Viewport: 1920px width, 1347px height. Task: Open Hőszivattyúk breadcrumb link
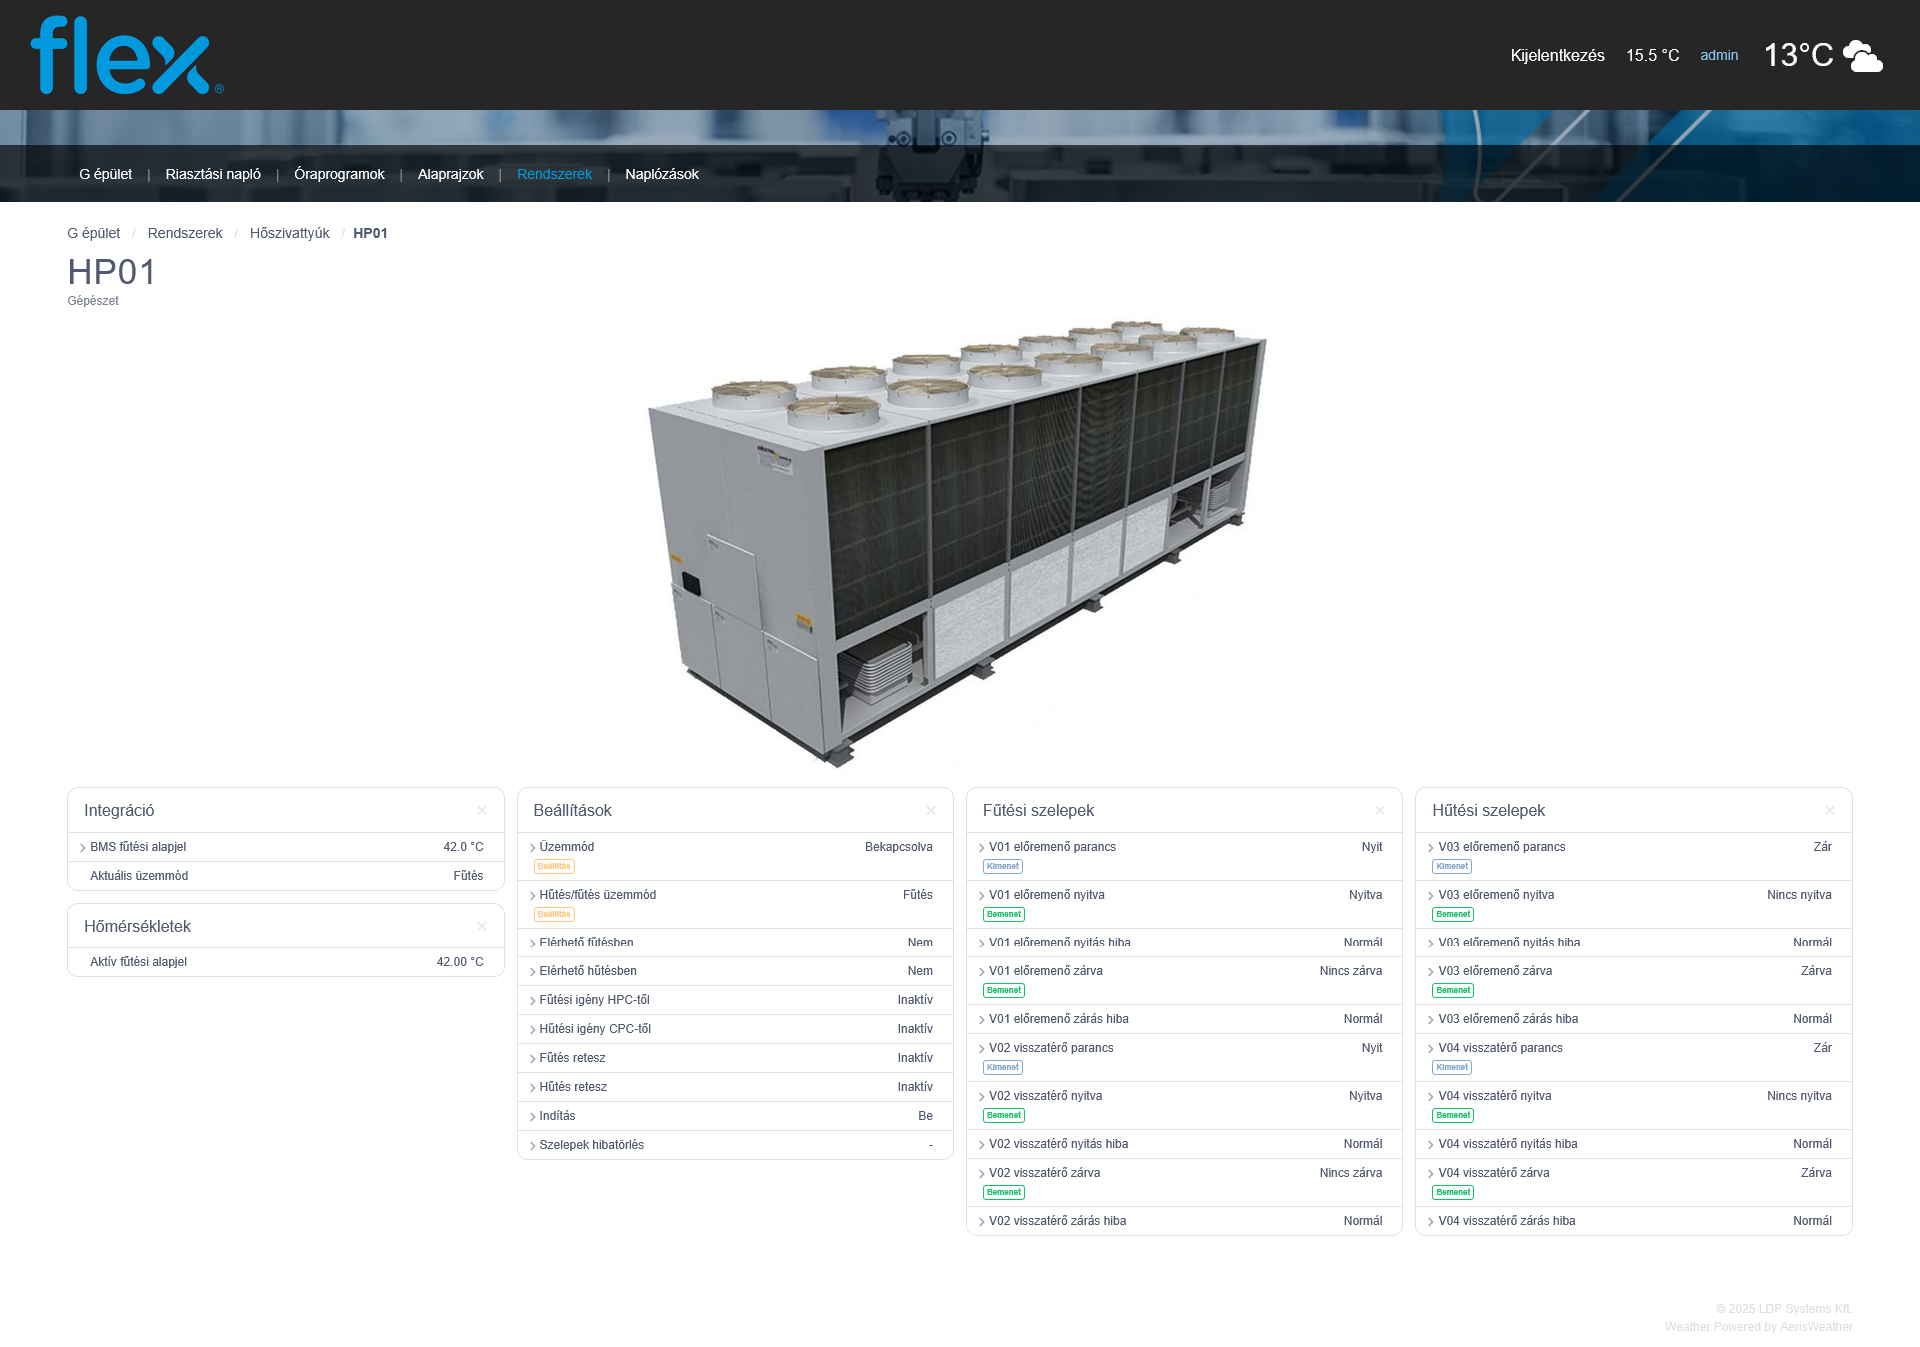point(289,233)
